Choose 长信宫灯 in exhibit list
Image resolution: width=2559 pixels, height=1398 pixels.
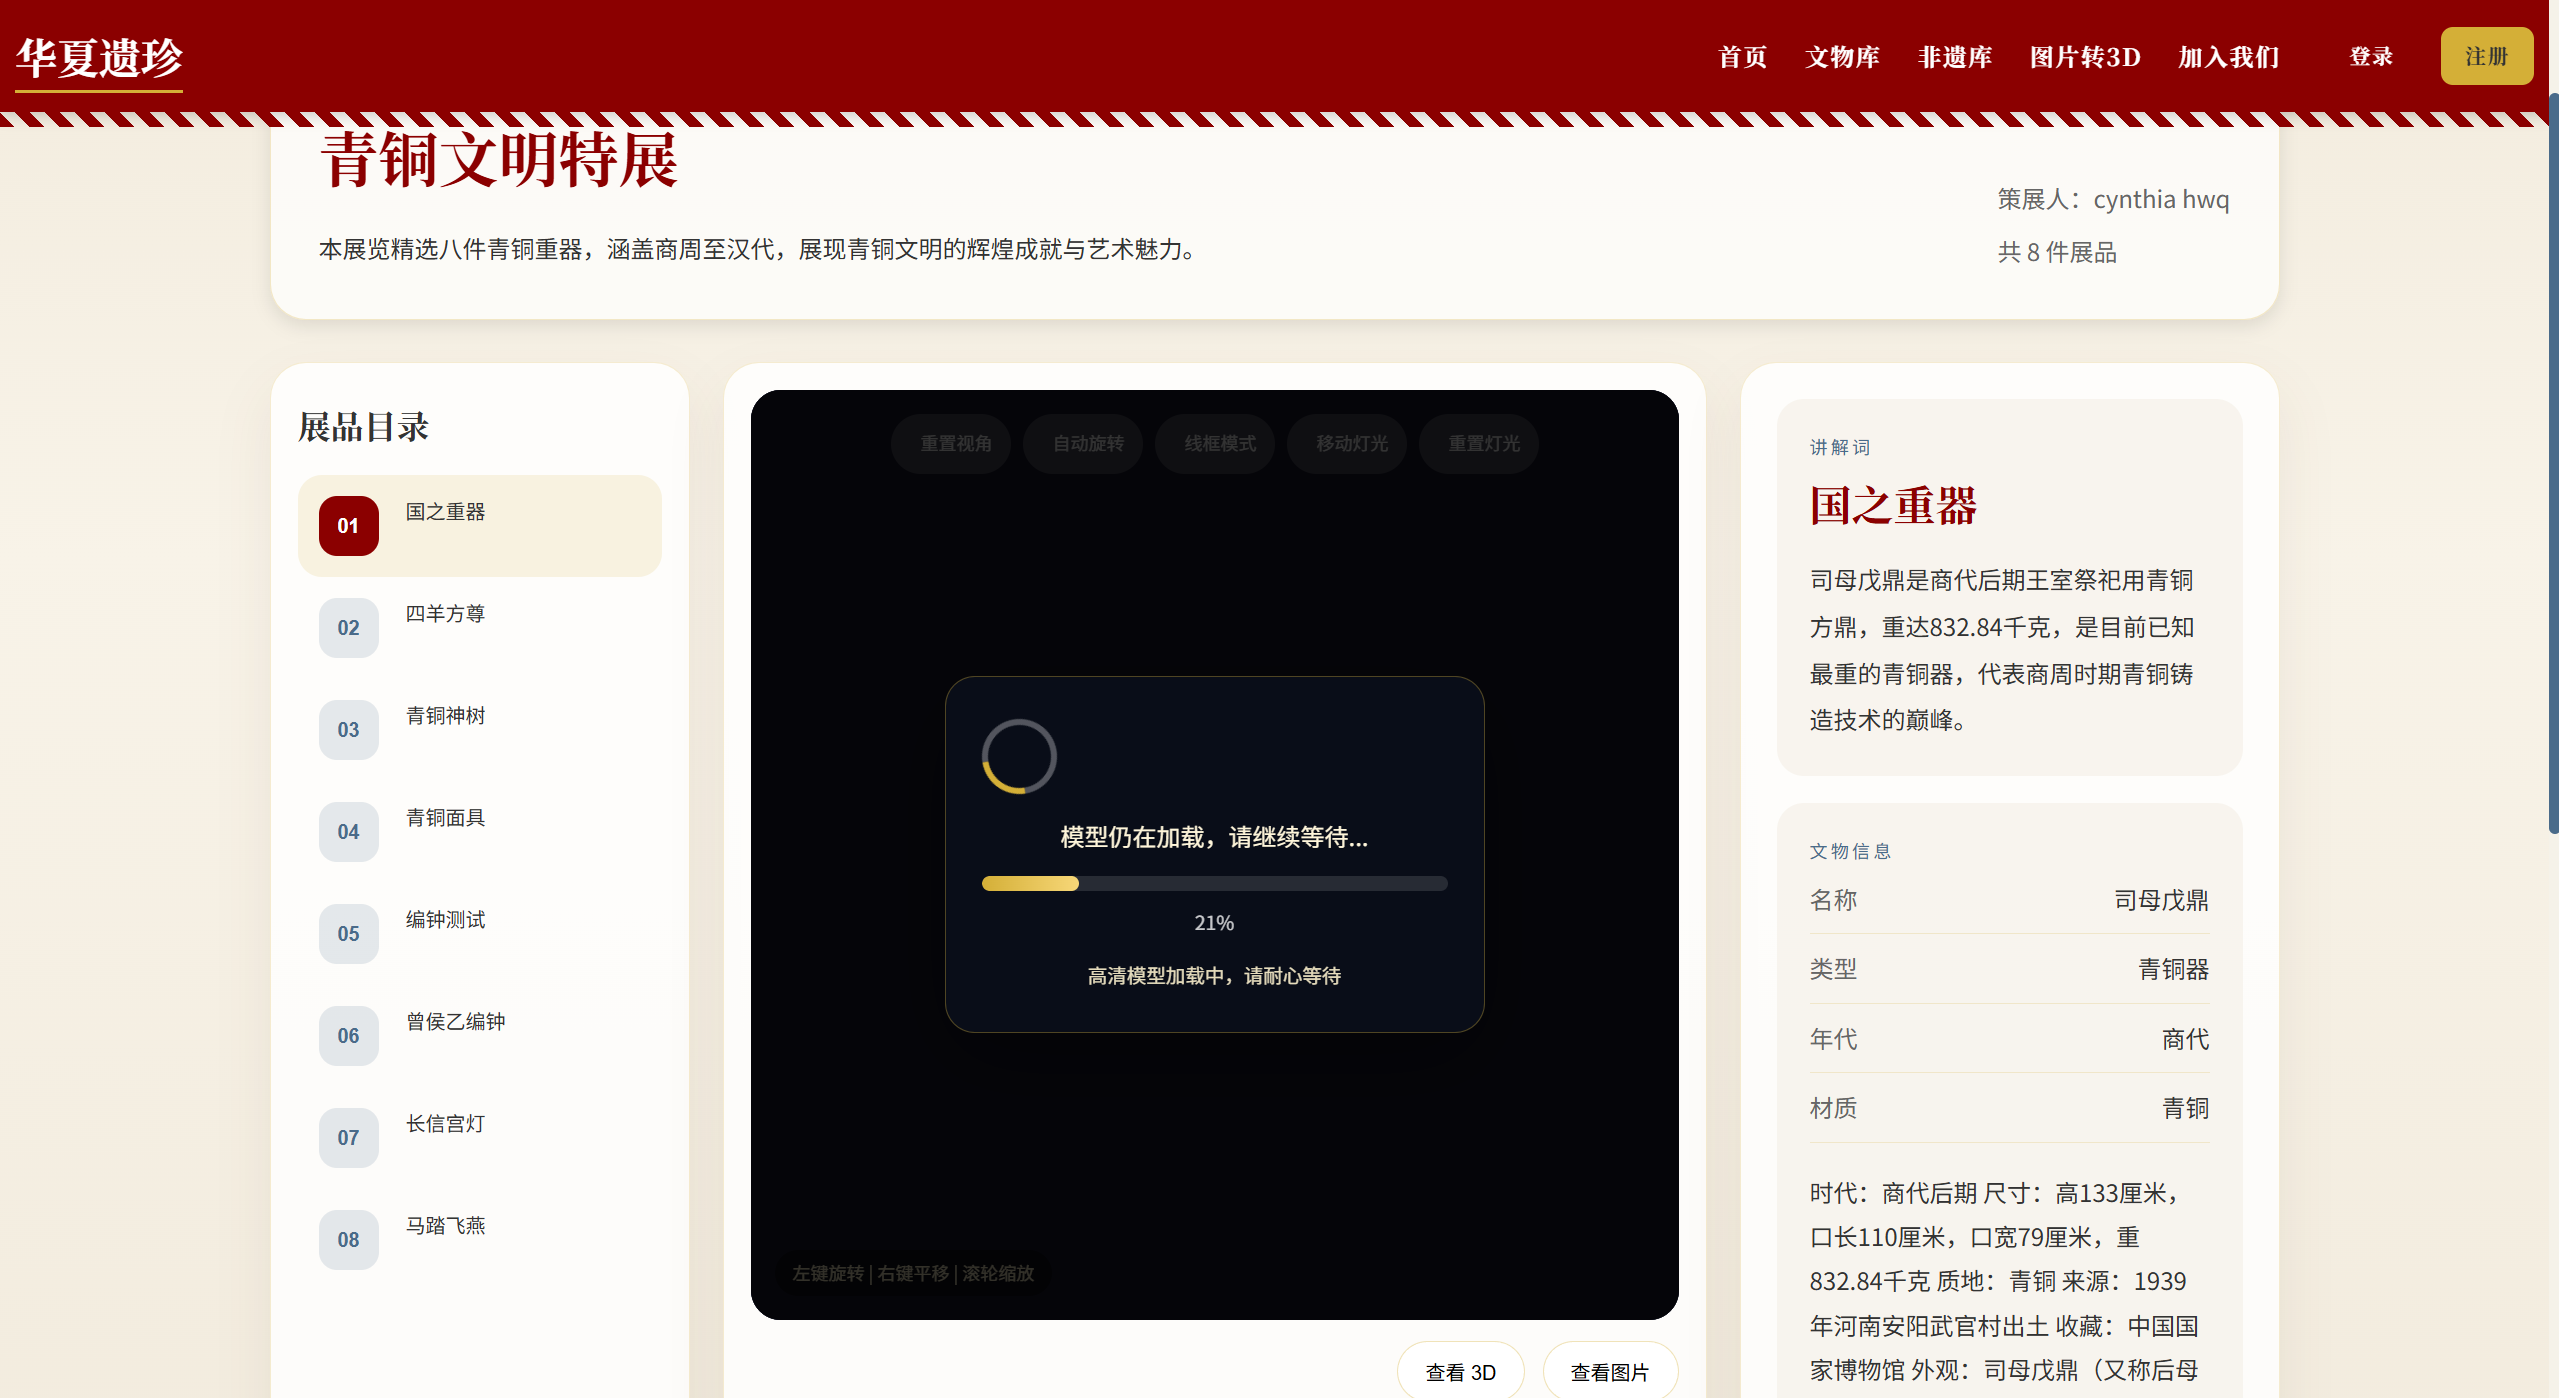point(480,1138)
